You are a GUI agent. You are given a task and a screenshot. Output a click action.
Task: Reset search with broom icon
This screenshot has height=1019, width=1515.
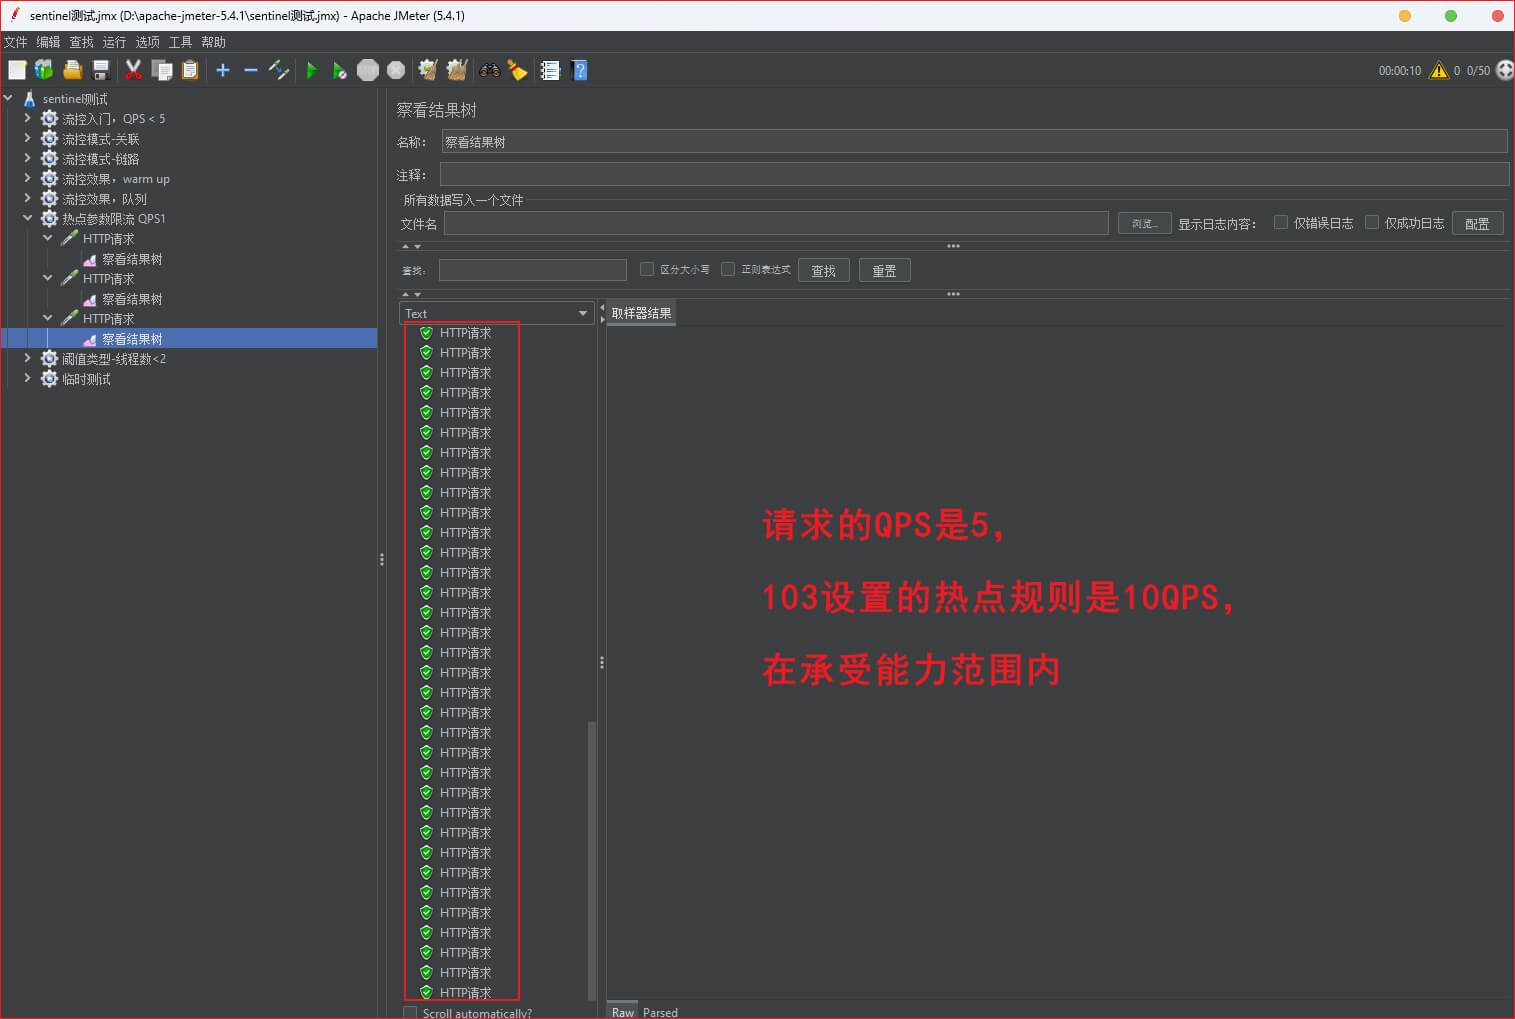pyautogui.click(x=517, y=70)
